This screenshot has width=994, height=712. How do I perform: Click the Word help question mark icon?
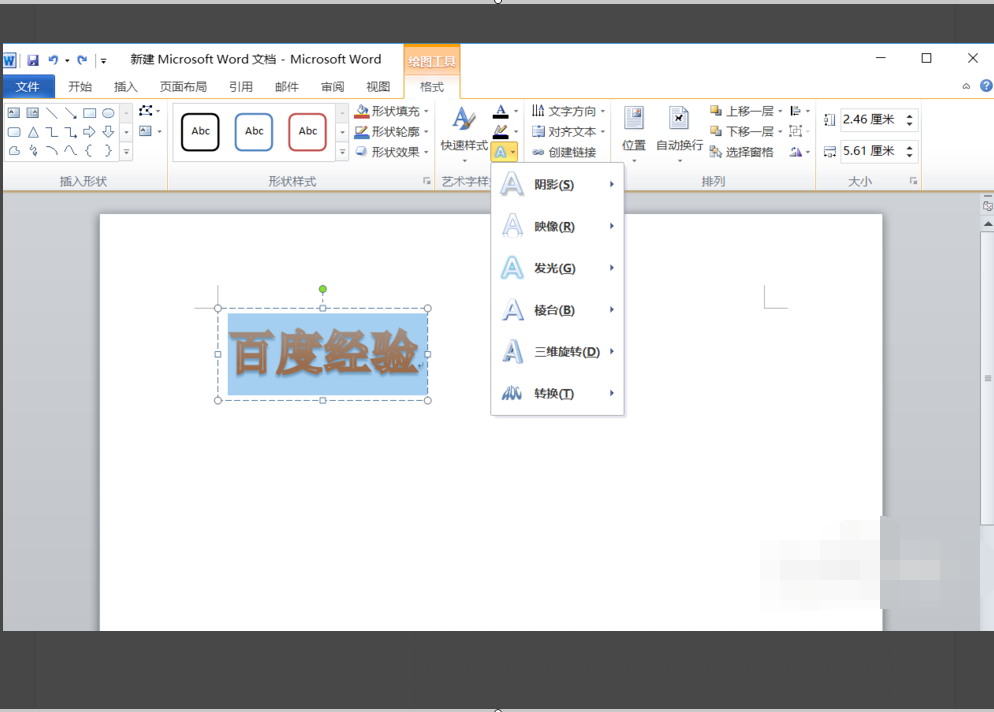[x=986, y=86]
